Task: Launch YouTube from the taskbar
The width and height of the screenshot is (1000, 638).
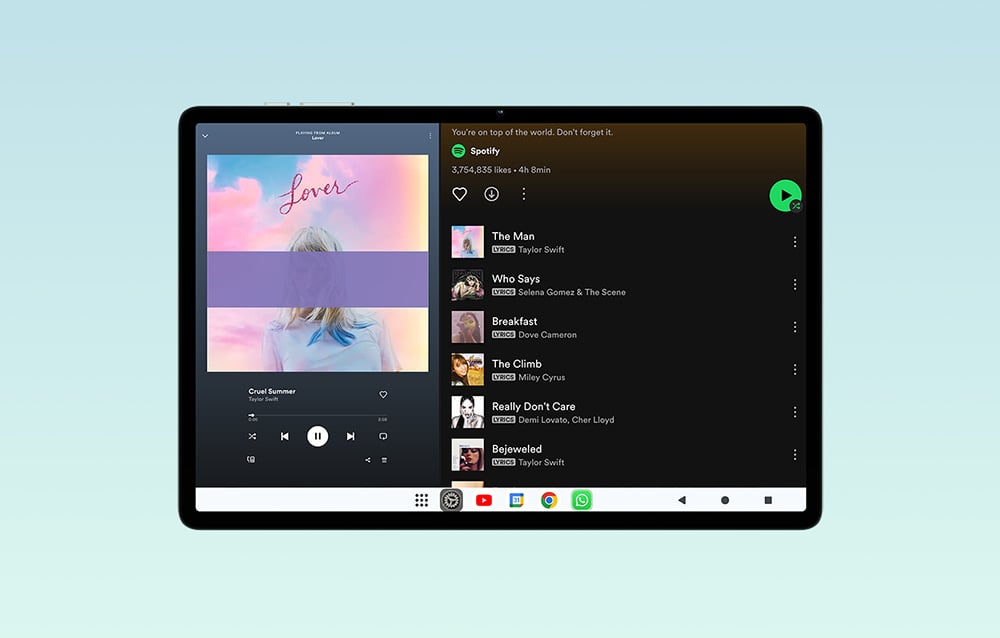Action: [484, 500]
